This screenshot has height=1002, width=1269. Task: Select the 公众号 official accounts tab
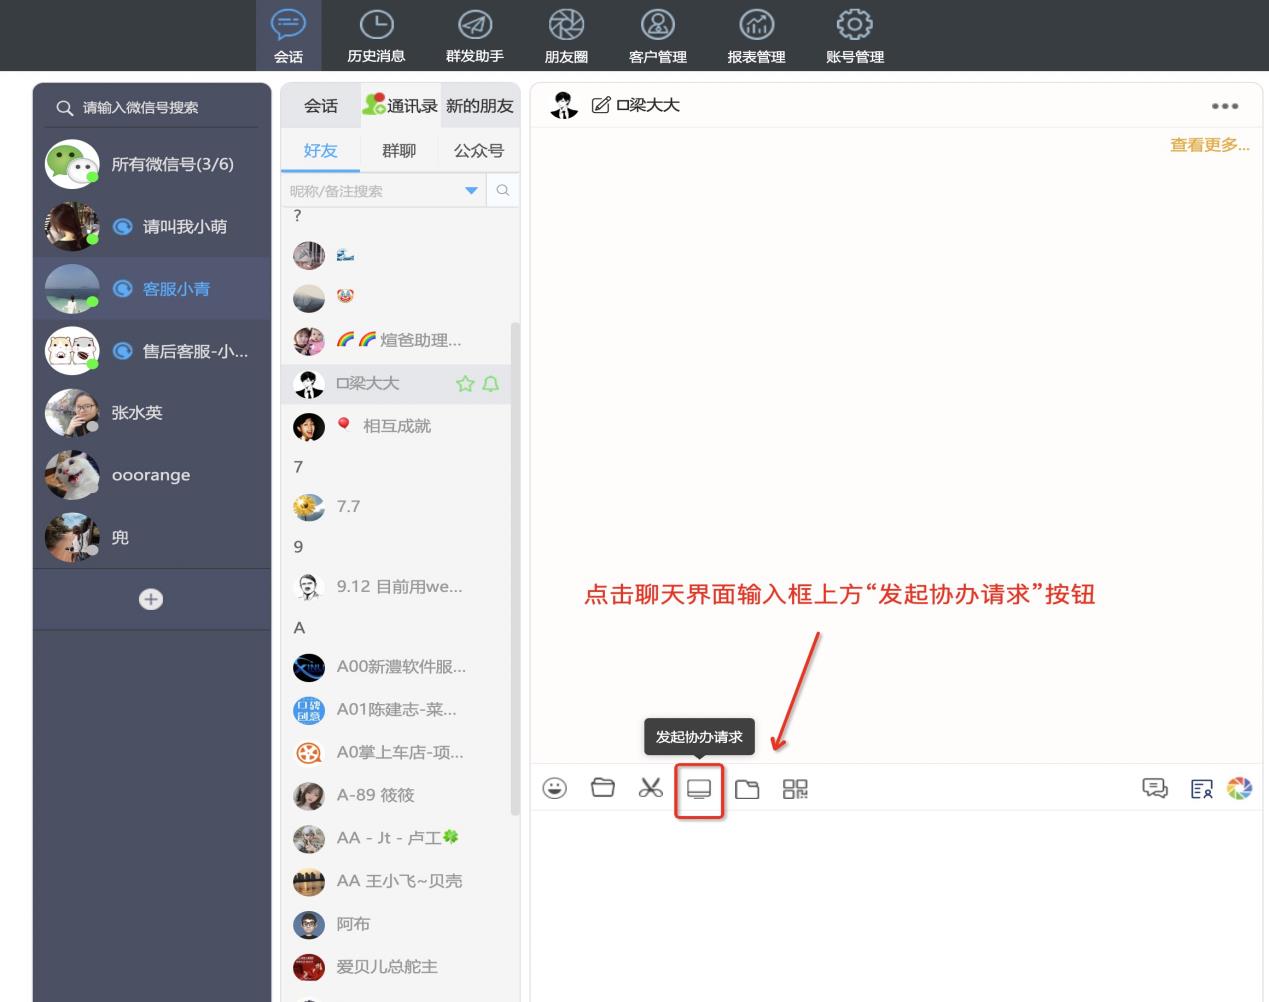point(479,151)
